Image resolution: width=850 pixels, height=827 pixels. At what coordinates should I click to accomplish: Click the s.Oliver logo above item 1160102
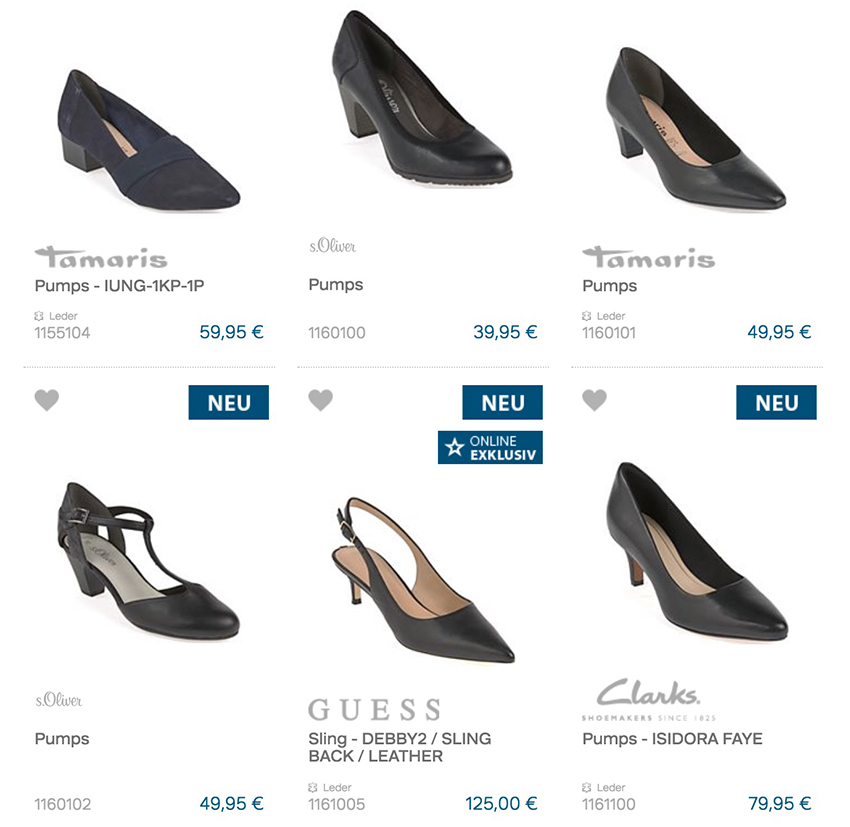click(x=59, y=700)
